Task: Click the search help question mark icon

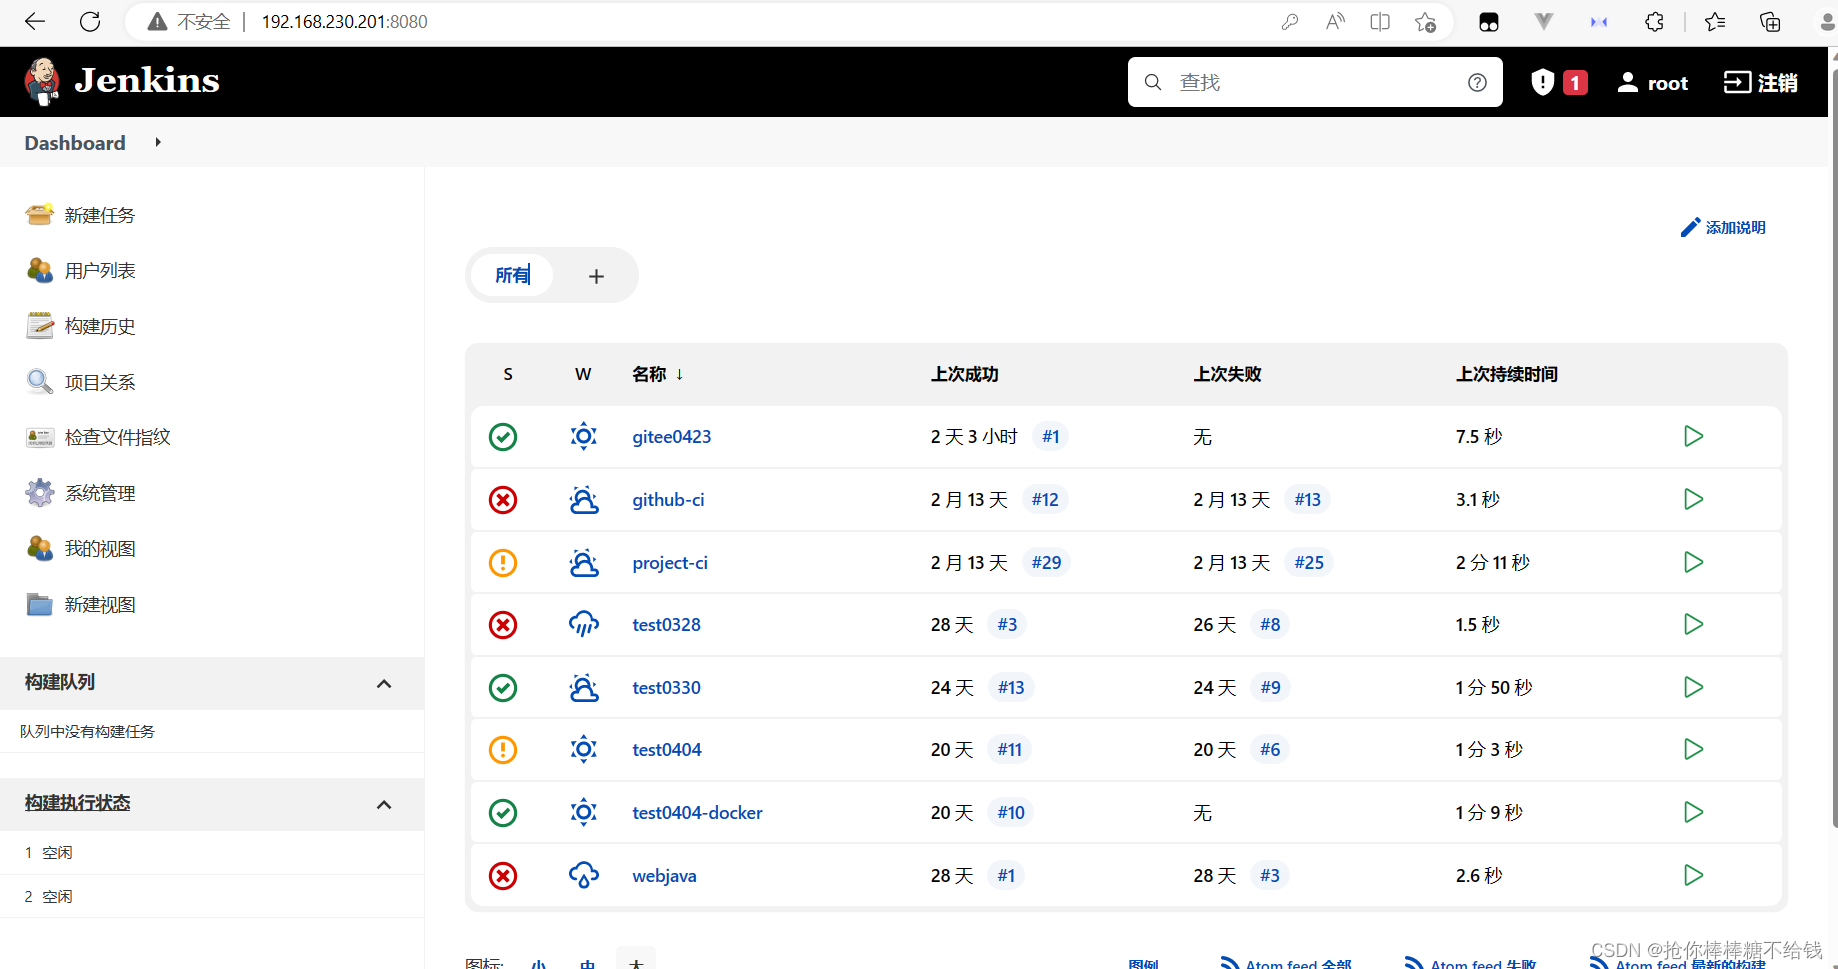Action: [1477, 82]
